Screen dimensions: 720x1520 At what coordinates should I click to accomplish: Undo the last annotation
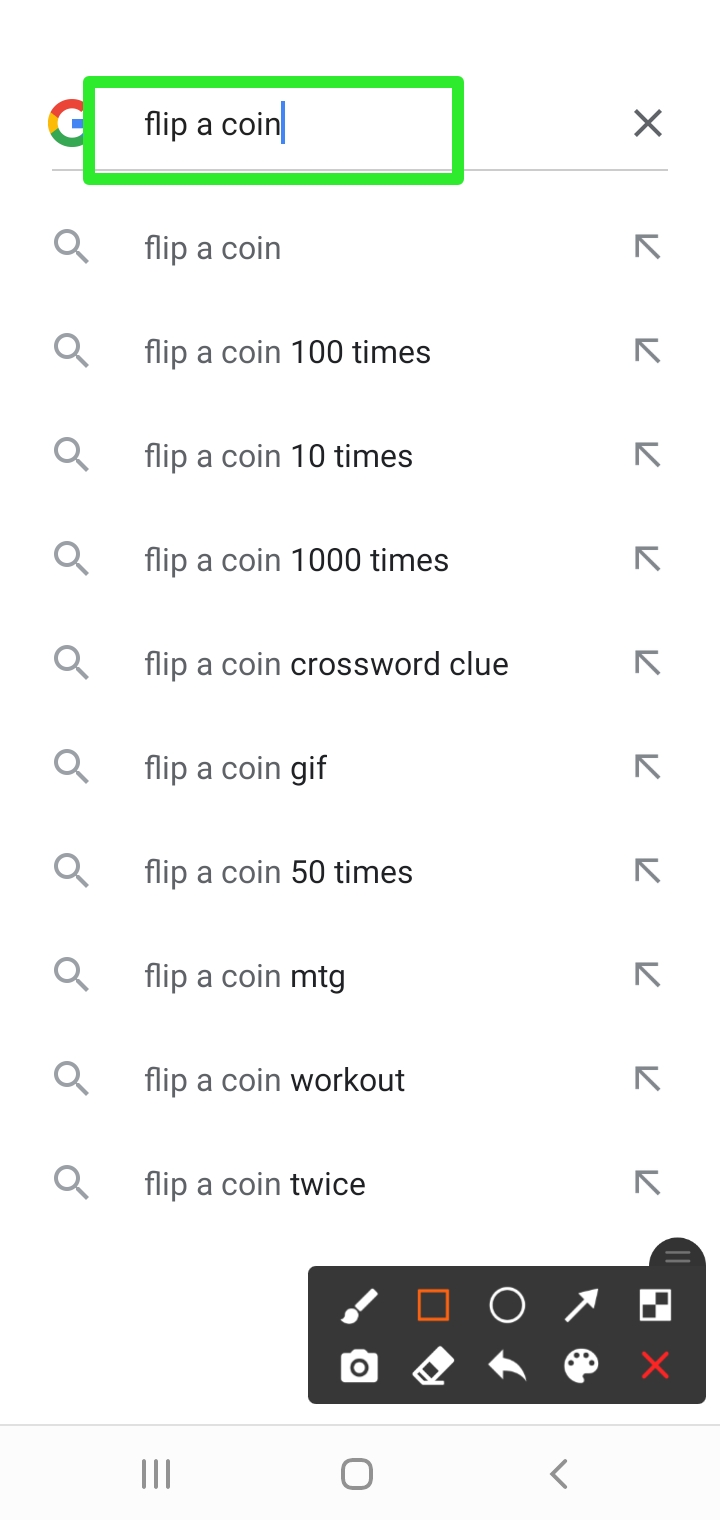pyautogui.click(x=507, y=1366)
